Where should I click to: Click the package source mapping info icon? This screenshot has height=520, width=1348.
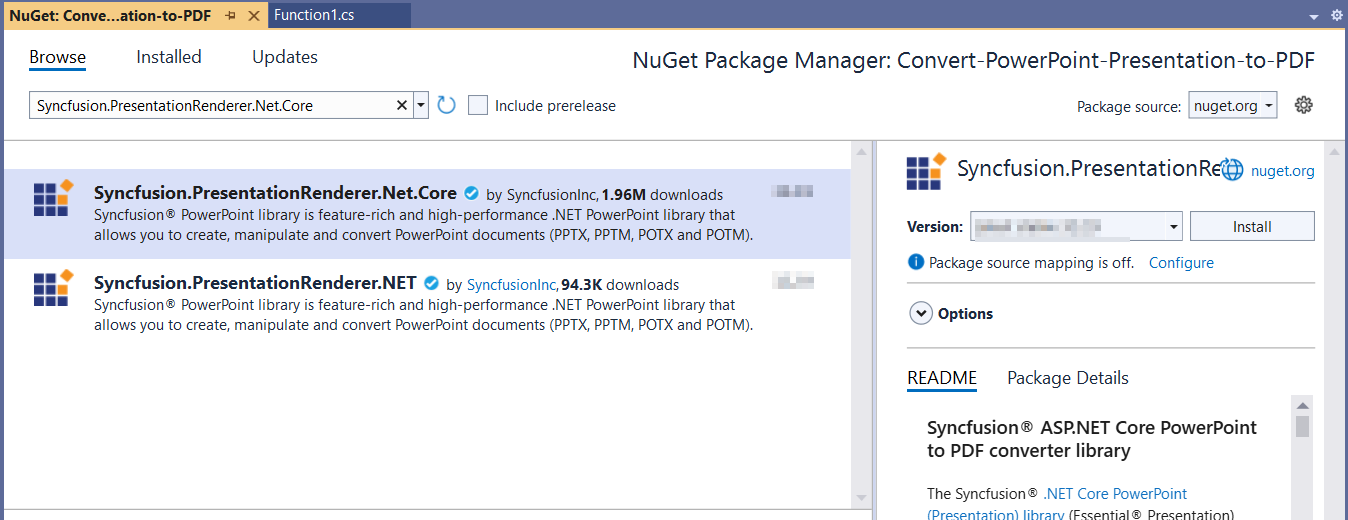point(915,262)
